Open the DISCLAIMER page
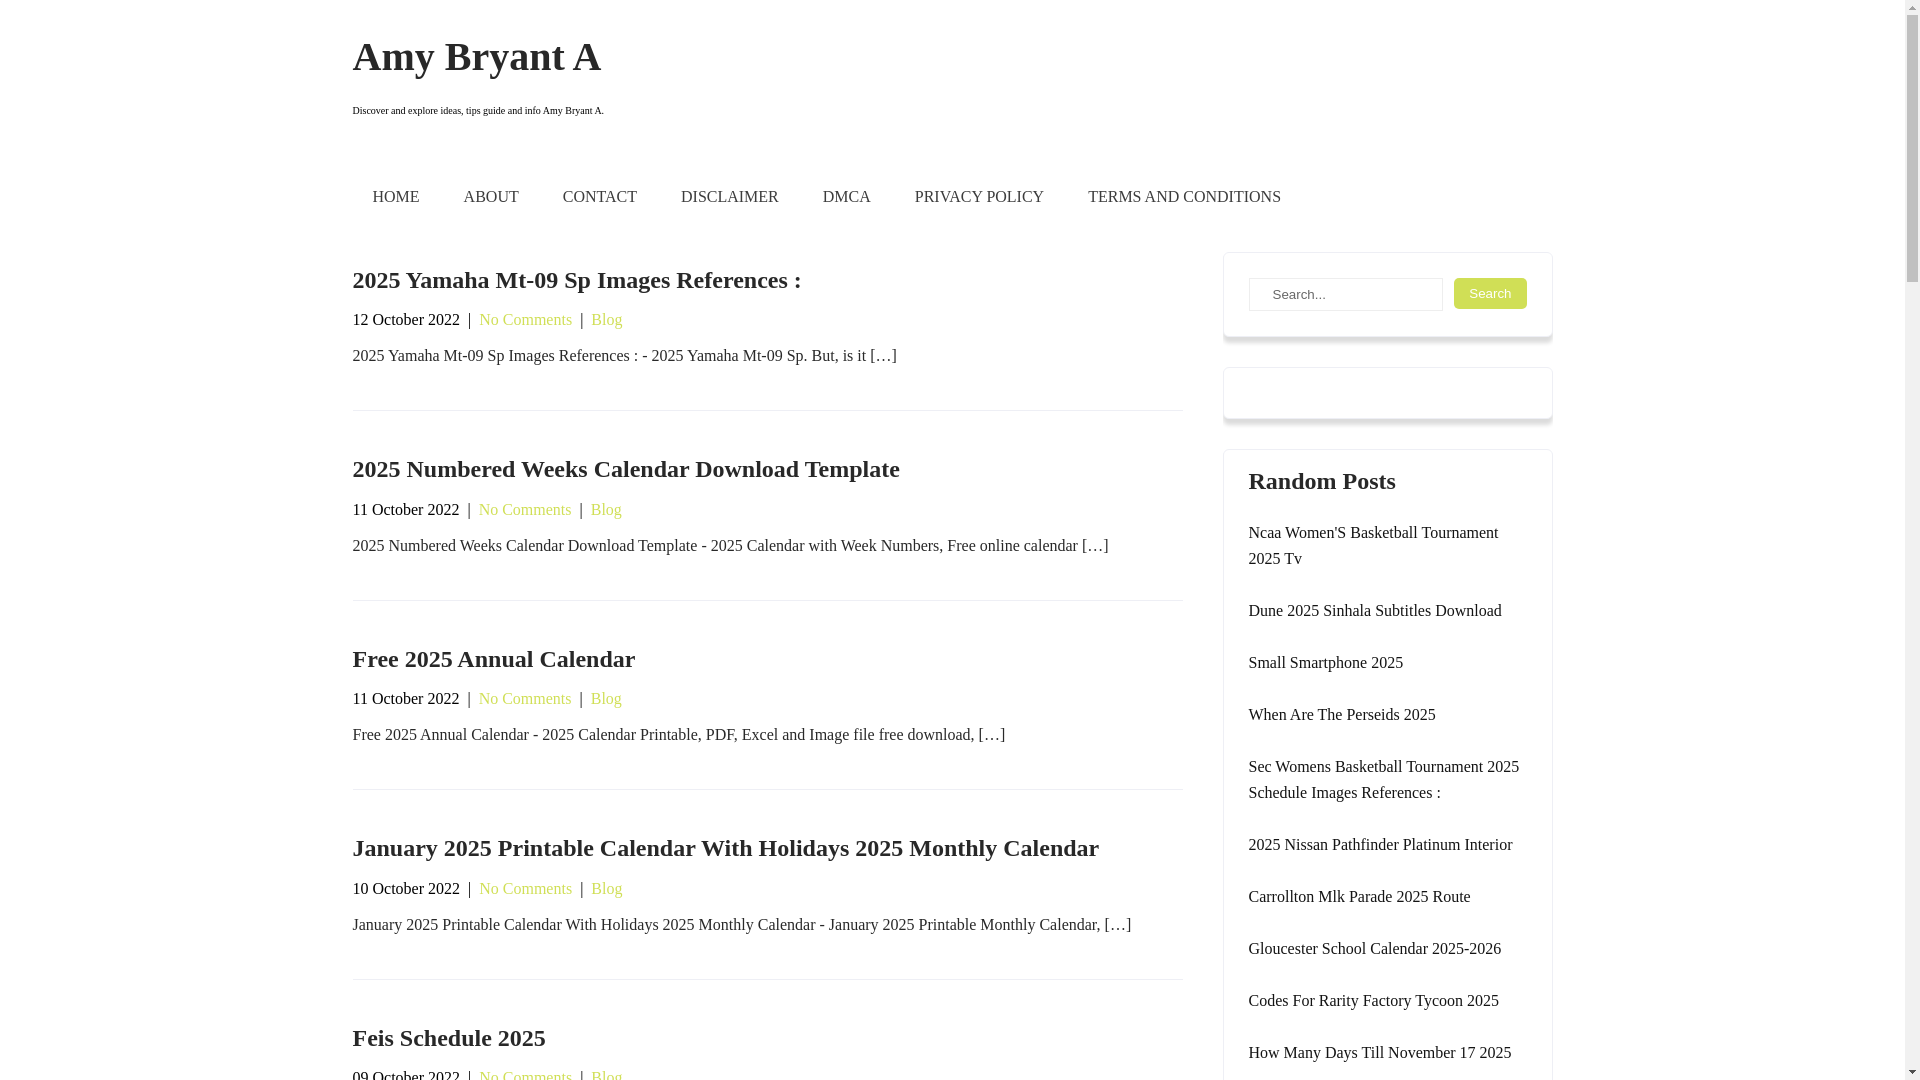Screen dimensions: 1920x1080 730,197
